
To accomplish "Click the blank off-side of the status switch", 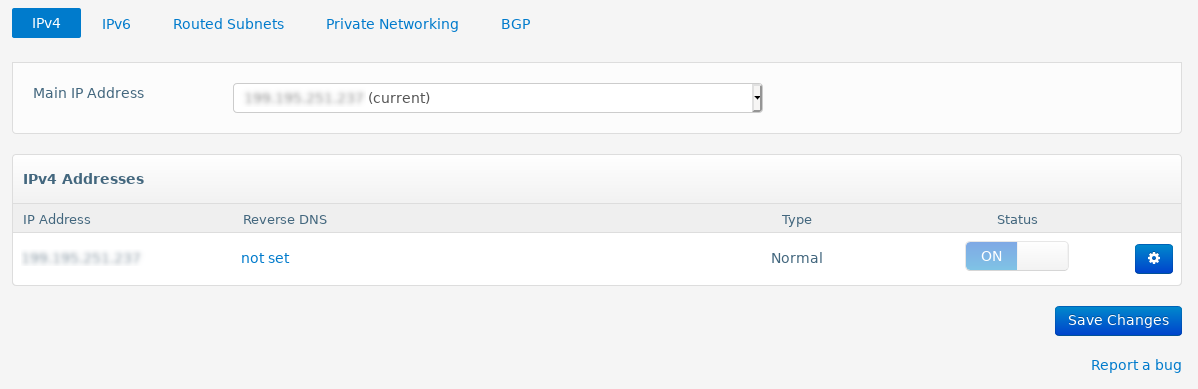I will [x=1043, y=257].
